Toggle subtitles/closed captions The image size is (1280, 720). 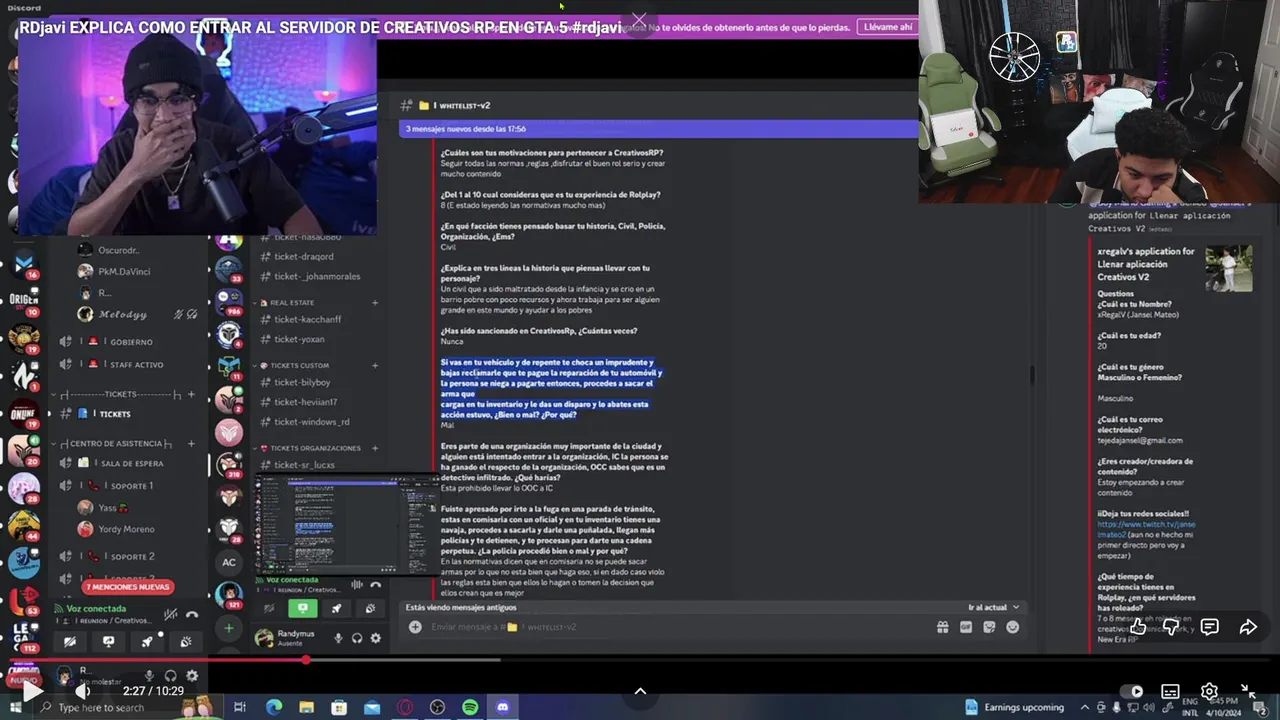(x=1170, y=691)
